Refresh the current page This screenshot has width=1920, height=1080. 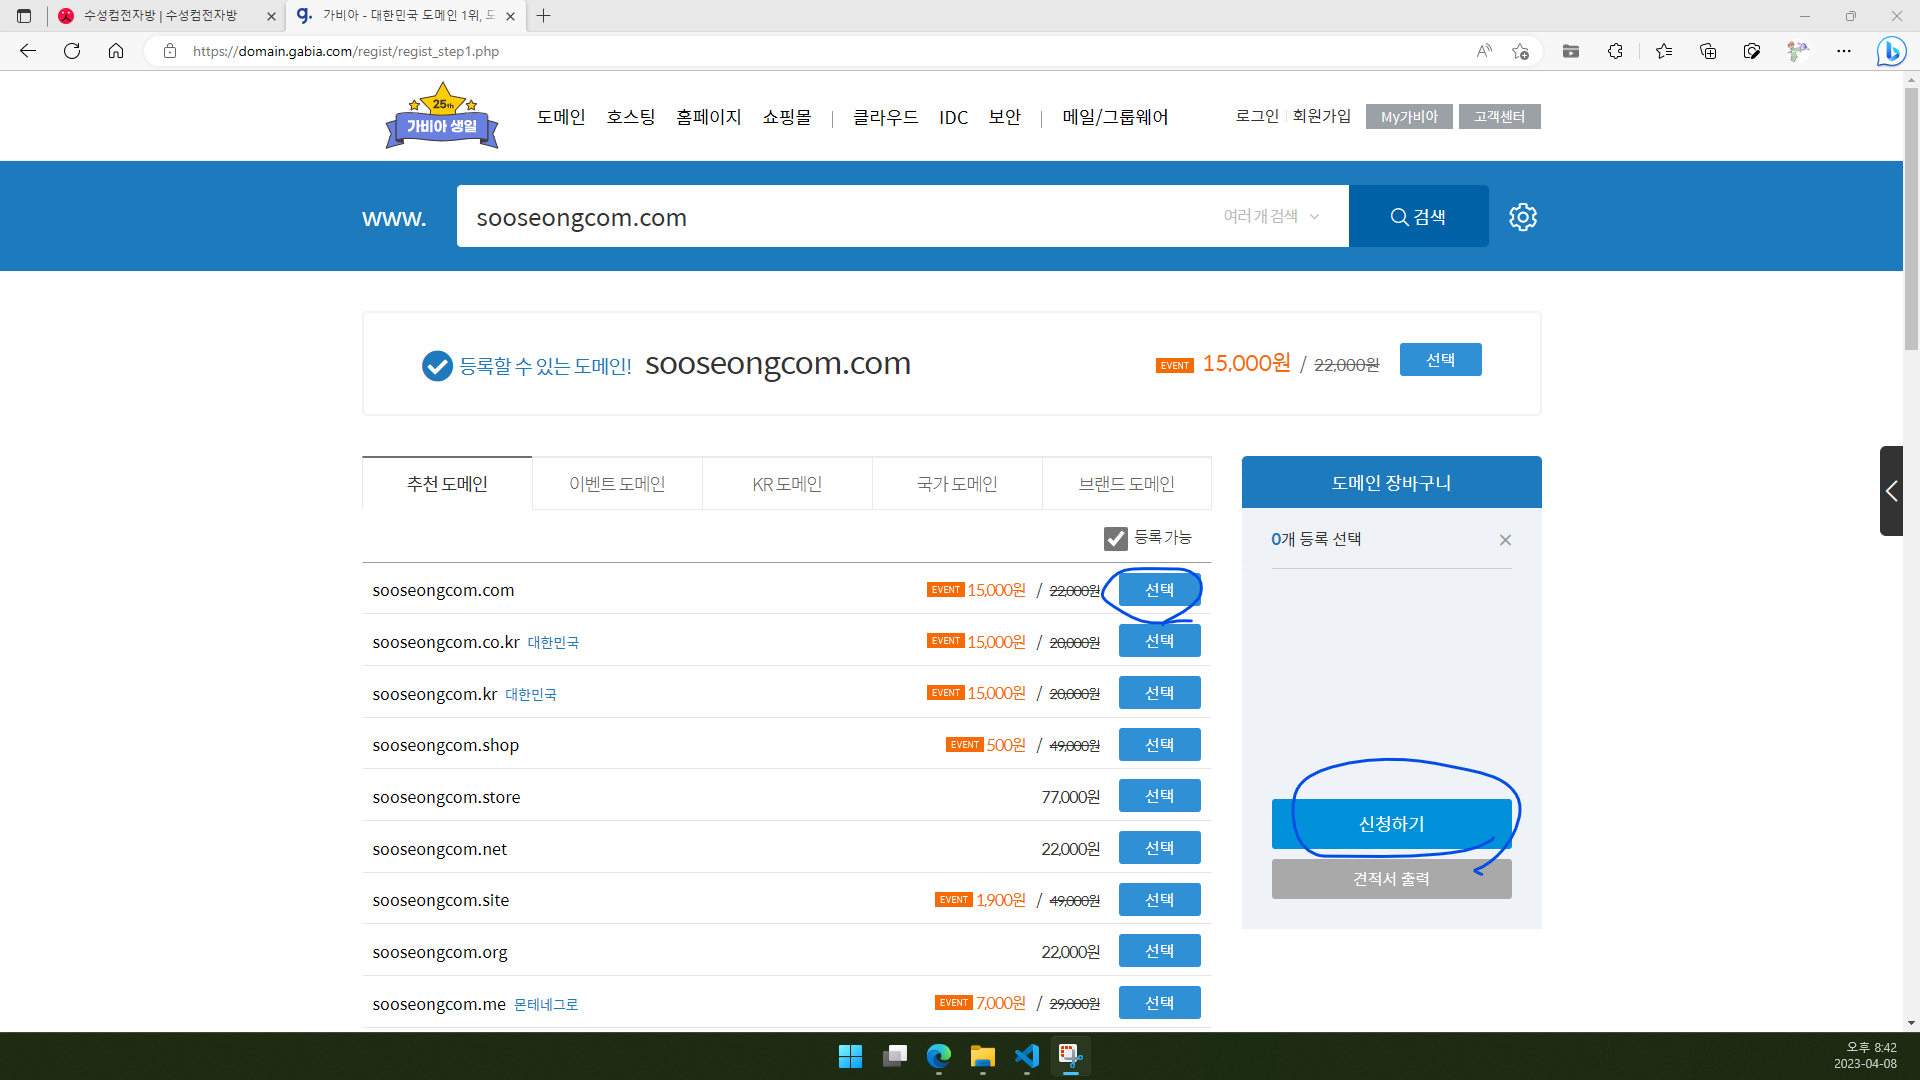coord(72,51)
